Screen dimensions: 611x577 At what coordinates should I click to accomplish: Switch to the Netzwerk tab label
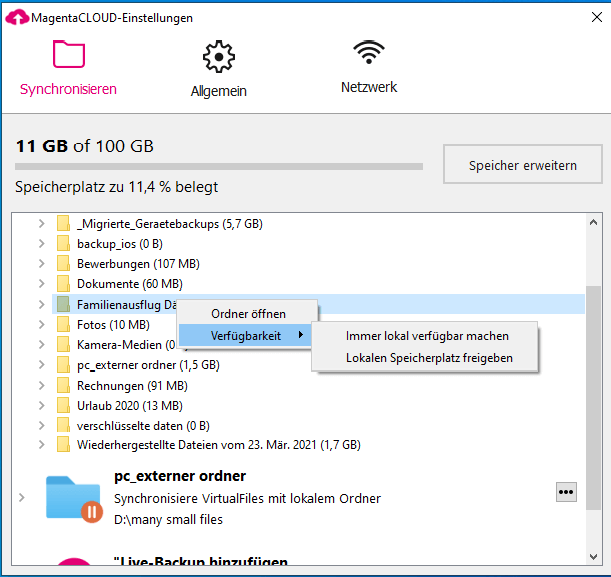click(369, 87)
